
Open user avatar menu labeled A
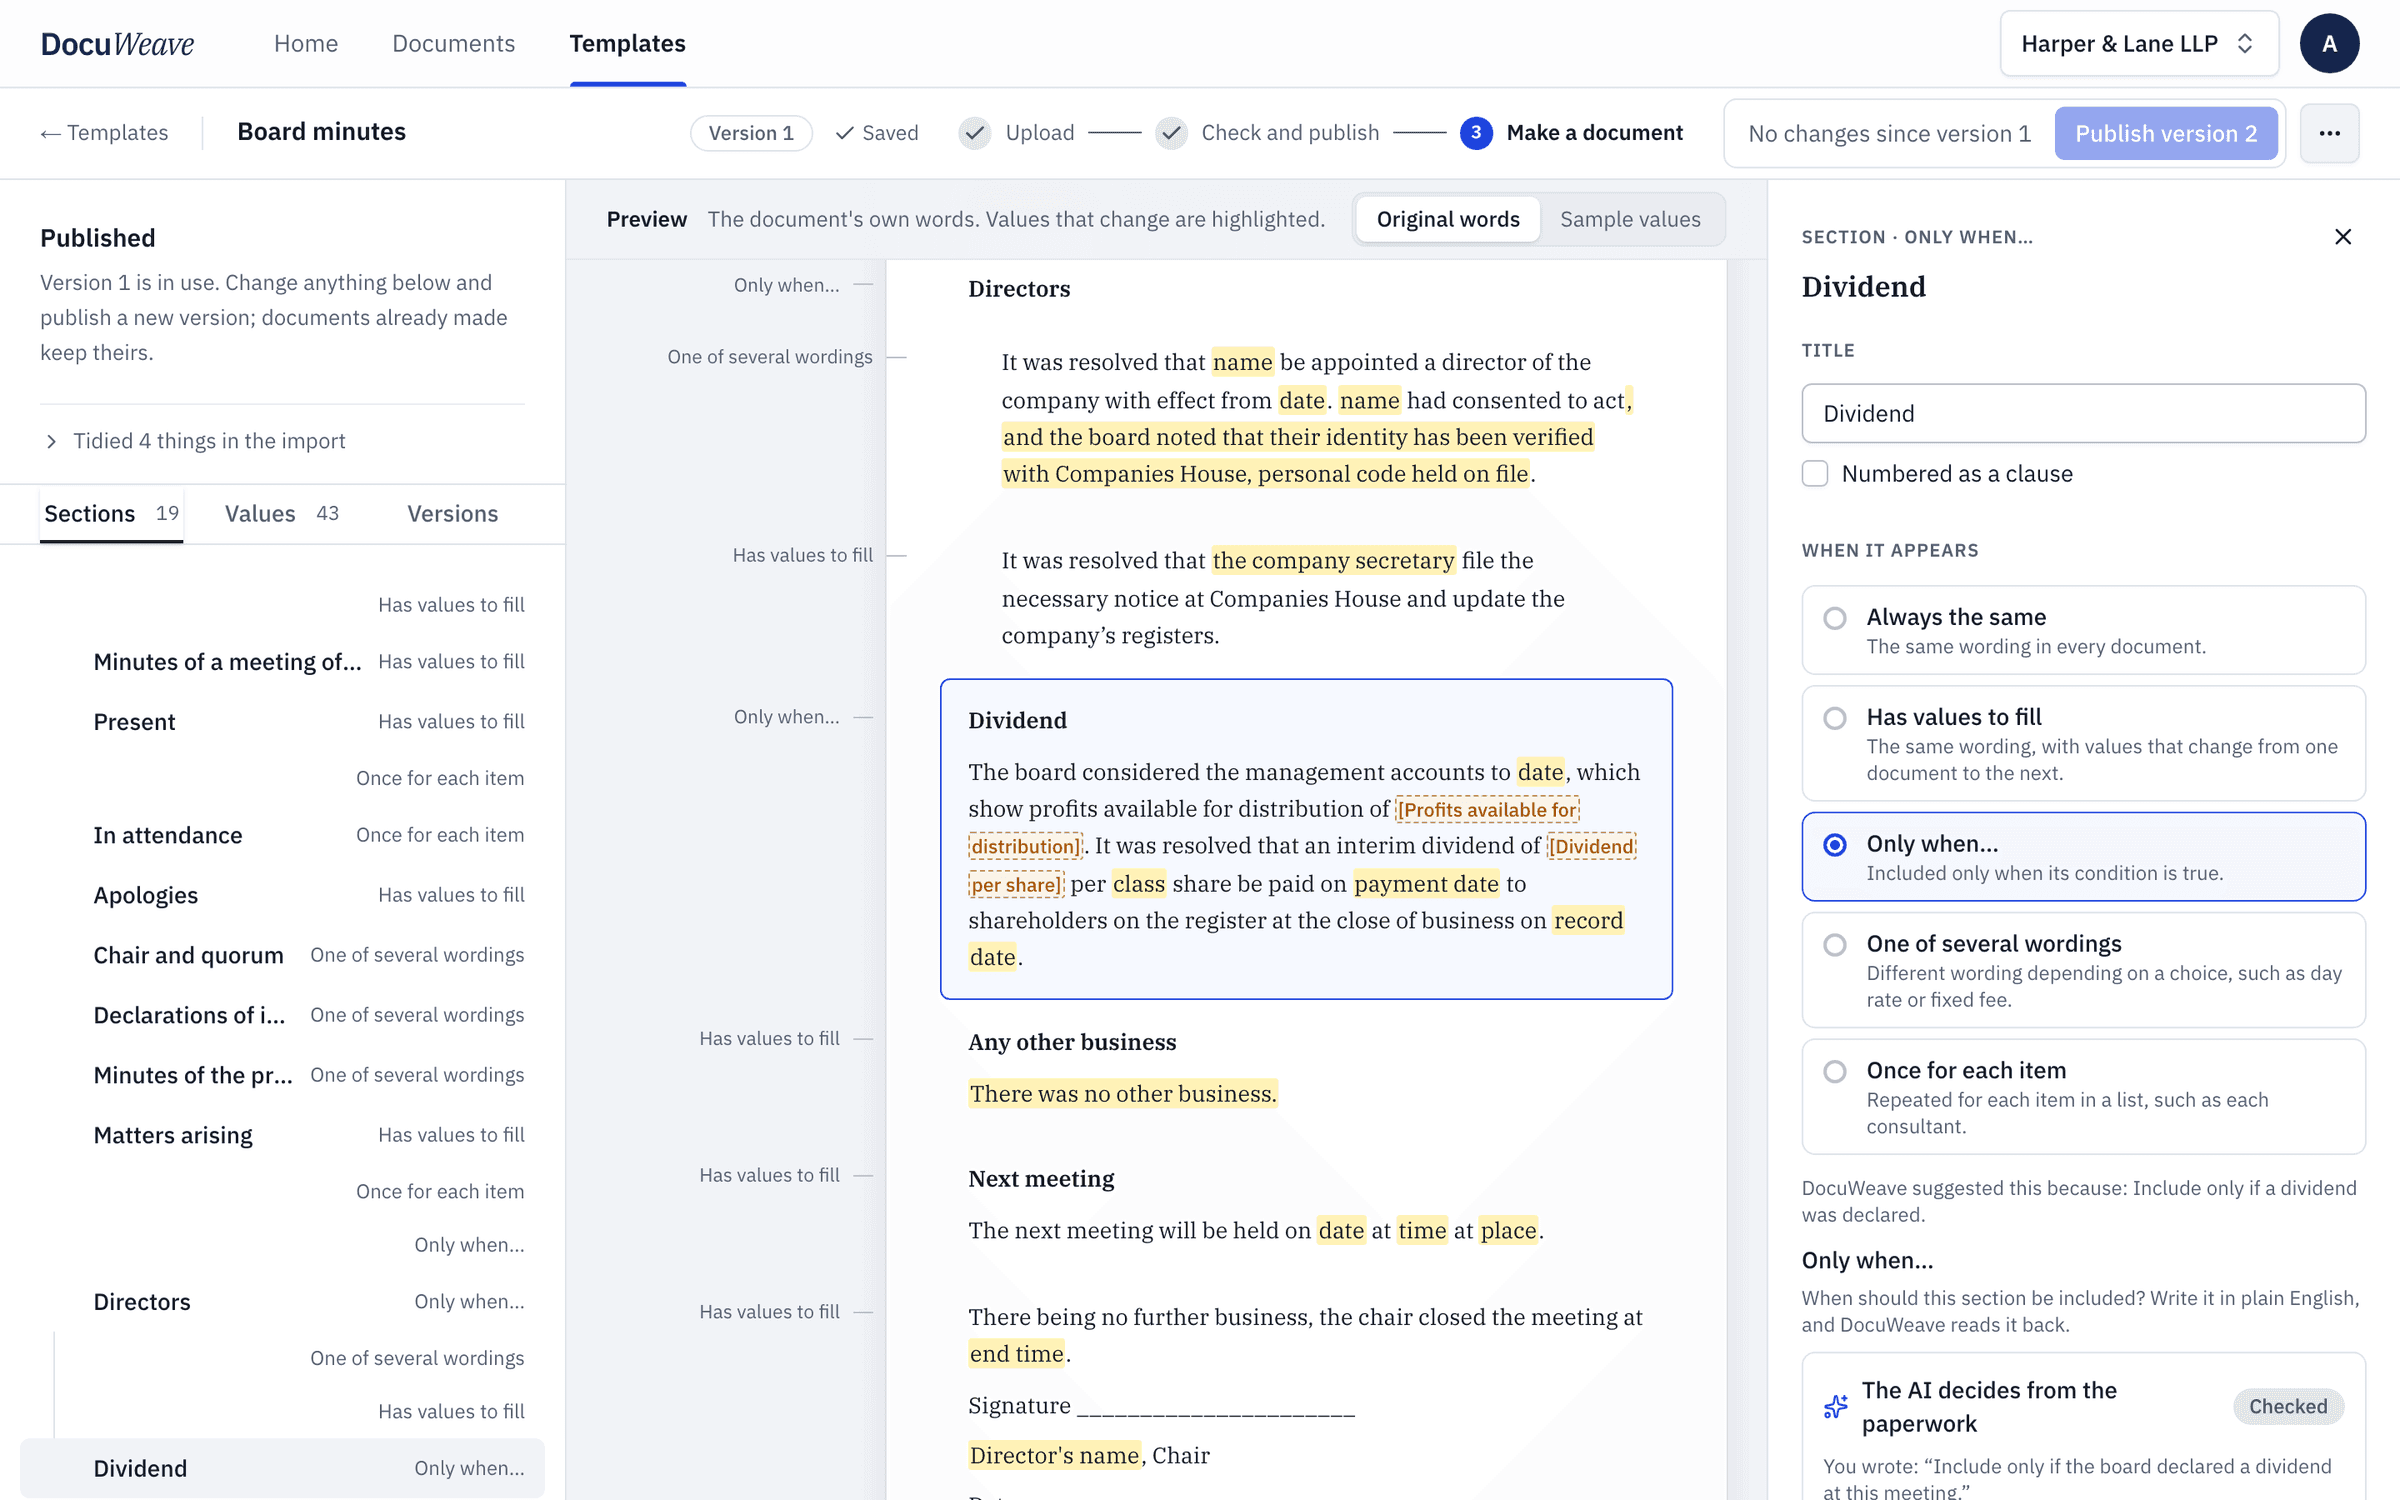2329,43
